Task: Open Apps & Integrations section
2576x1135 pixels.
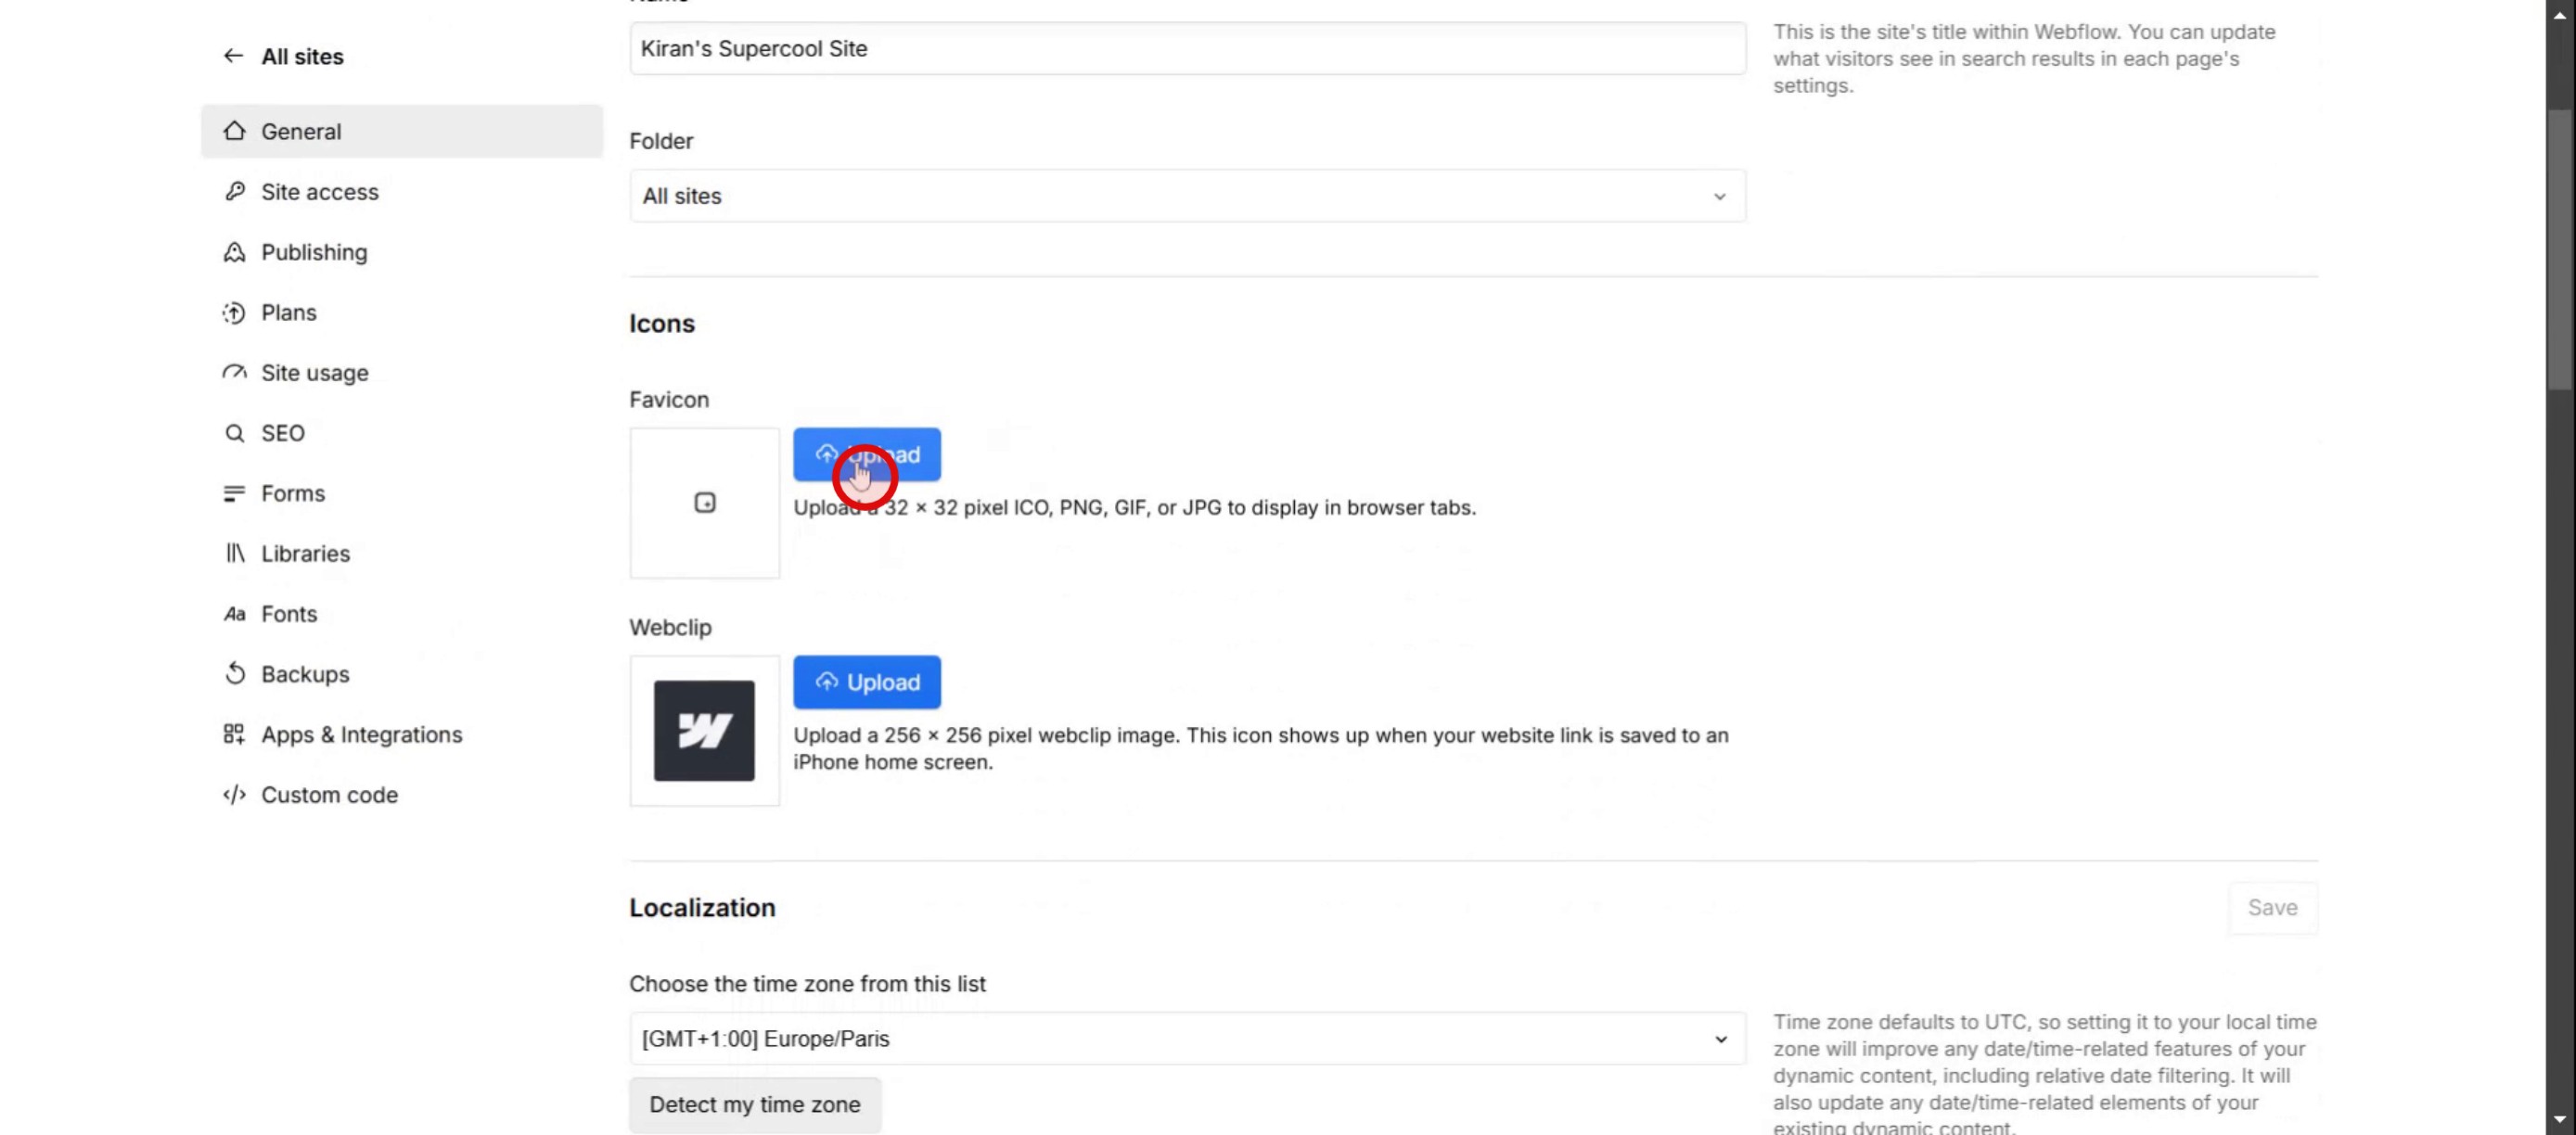Action: (x=361, y=735)
